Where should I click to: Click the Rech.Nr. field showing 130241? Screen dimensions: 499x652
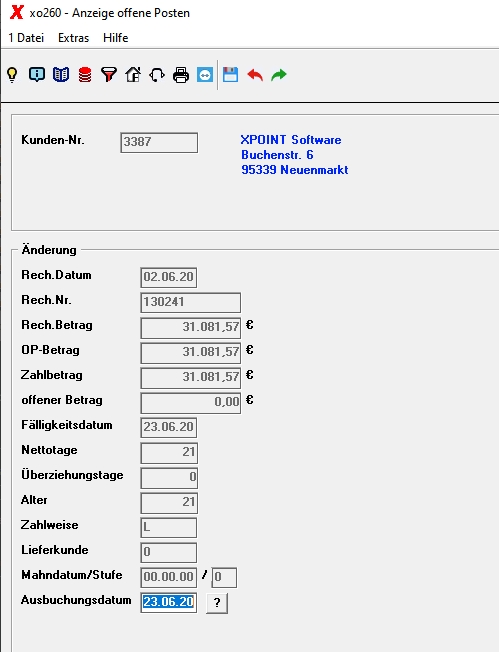pos(190,302)
